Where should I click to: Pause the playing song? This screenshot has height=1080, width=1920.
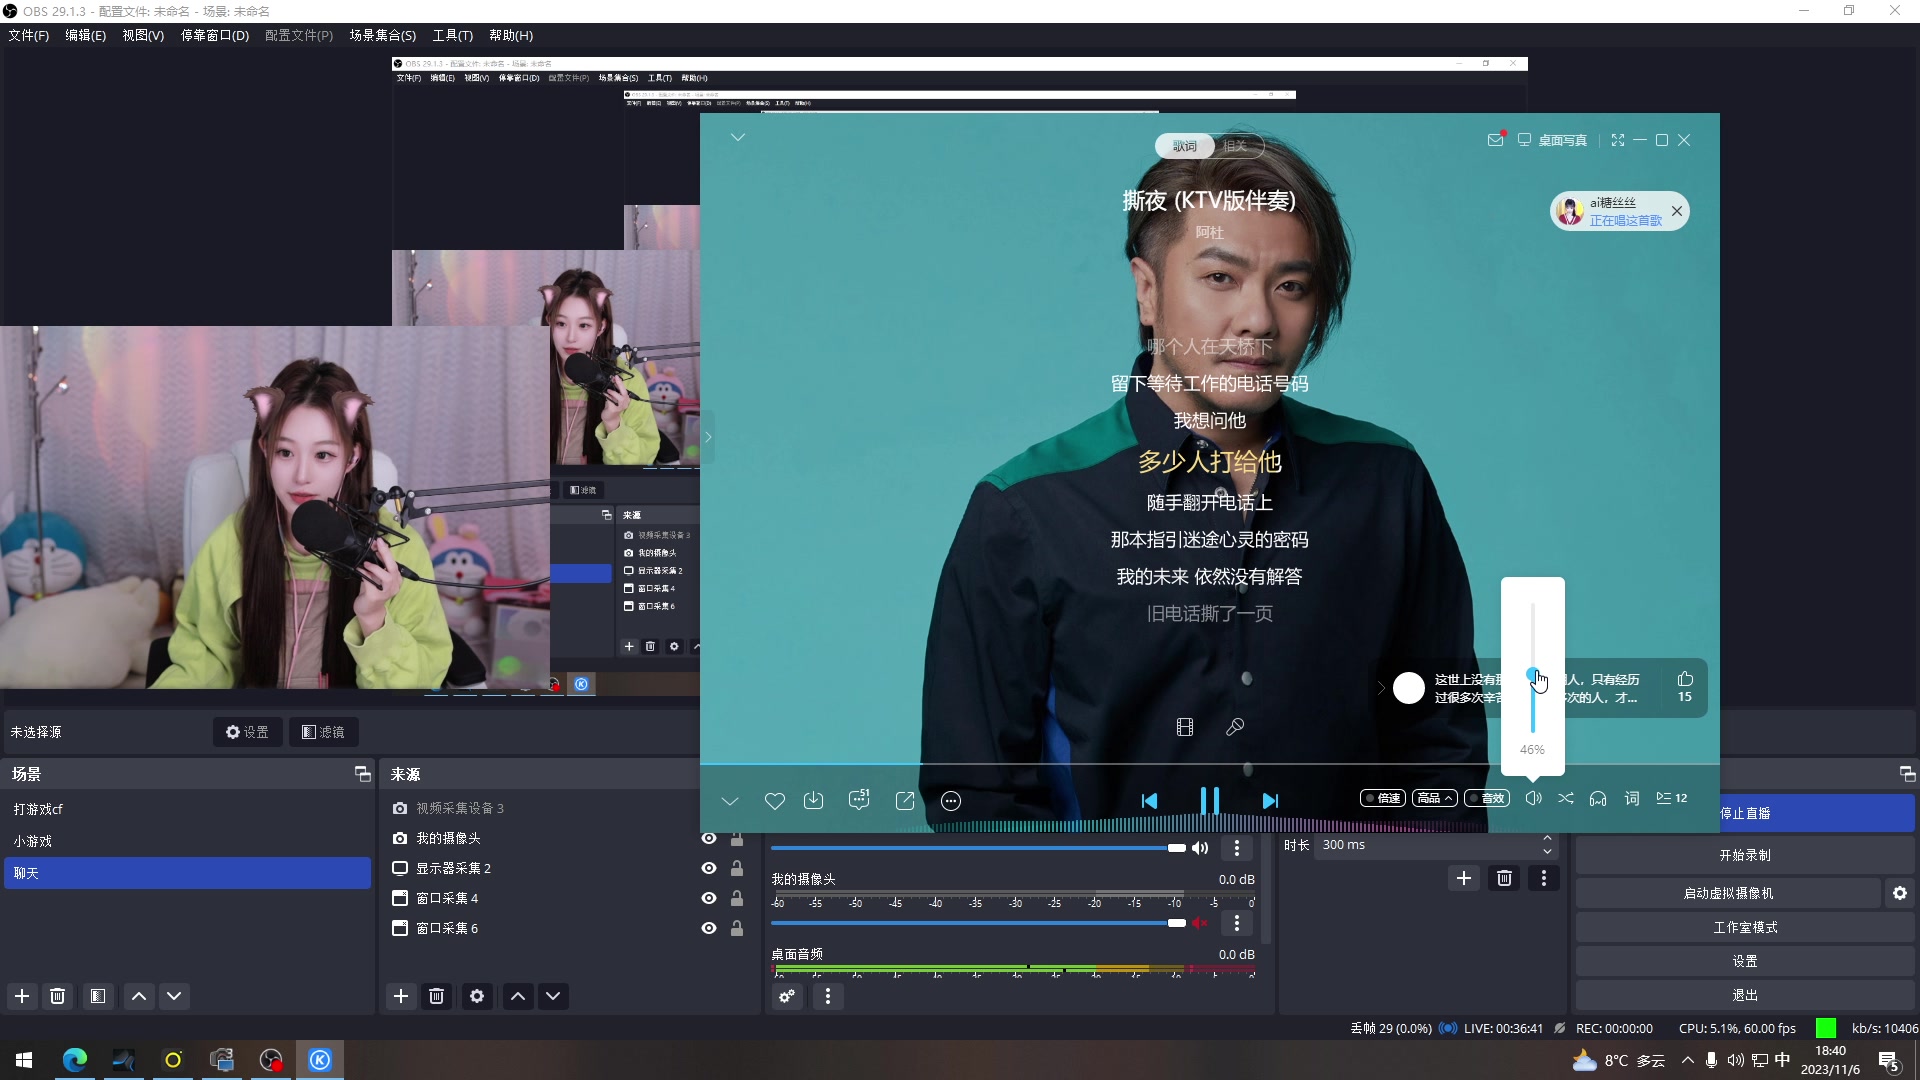click(x=1209, y=800)
